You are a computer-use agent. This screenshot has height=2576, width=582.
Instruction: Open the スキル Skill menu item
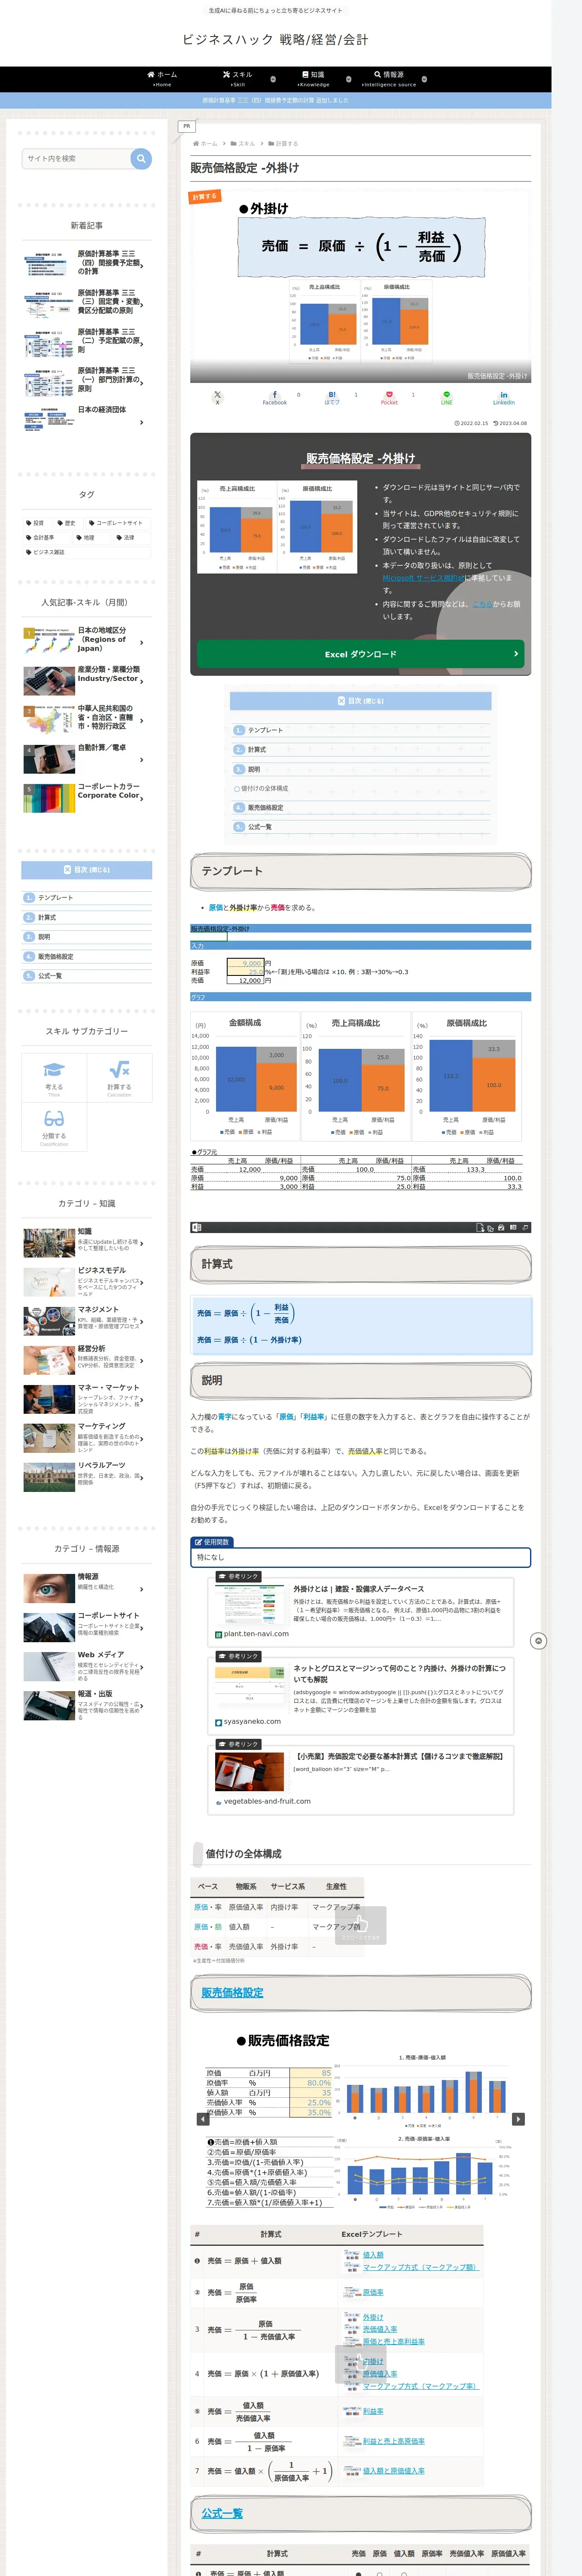tap(238, 79)
